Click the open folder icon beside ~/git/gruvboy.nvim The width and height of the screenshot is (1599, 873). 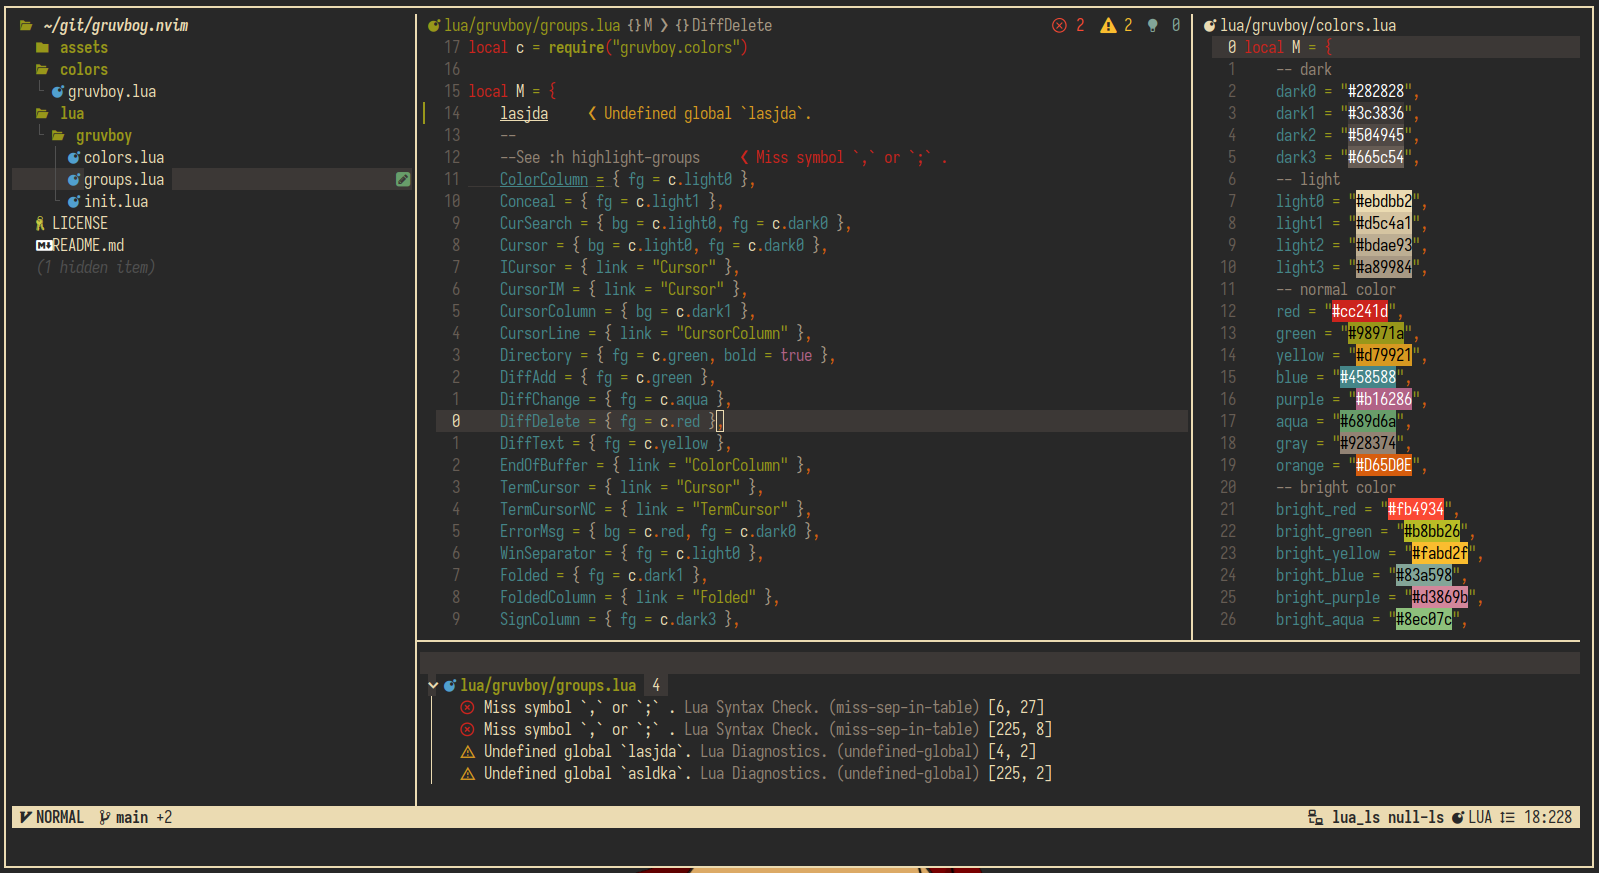click(x=26, y=26)
